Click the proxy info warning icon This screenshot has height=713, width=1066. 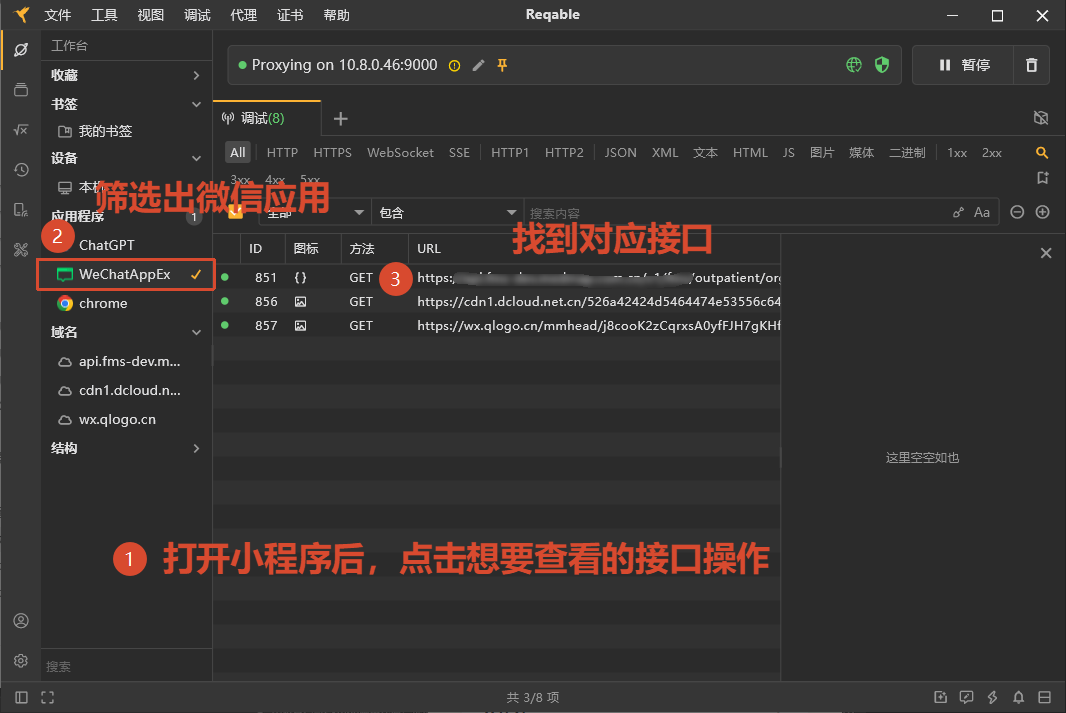[x=455, y=66]
